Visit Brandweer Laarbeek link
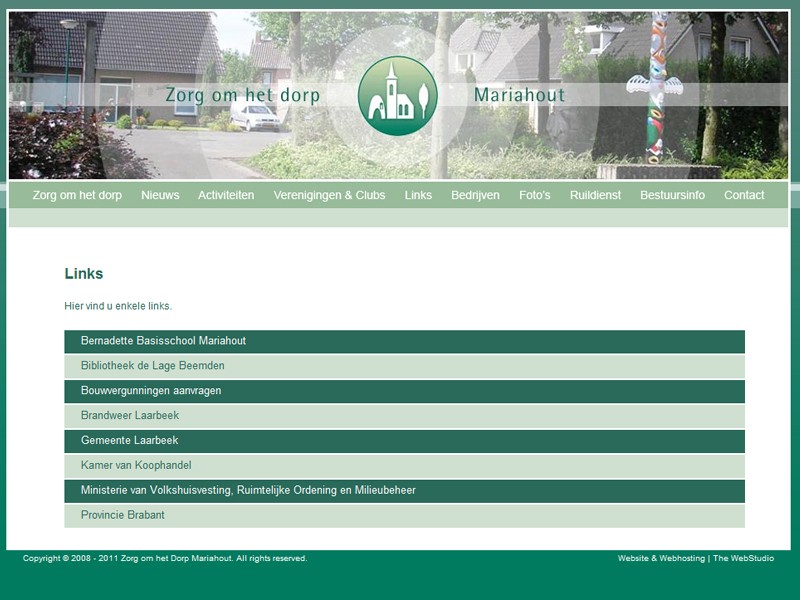Screen dimensions: 800x600 405,416
